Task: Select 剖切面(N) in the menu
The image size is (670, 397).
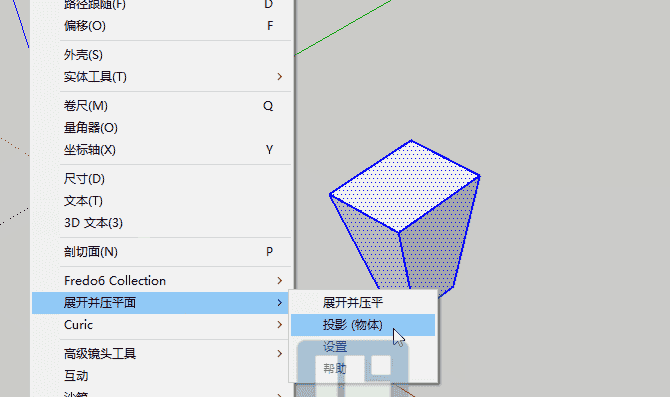Action: 162,252
